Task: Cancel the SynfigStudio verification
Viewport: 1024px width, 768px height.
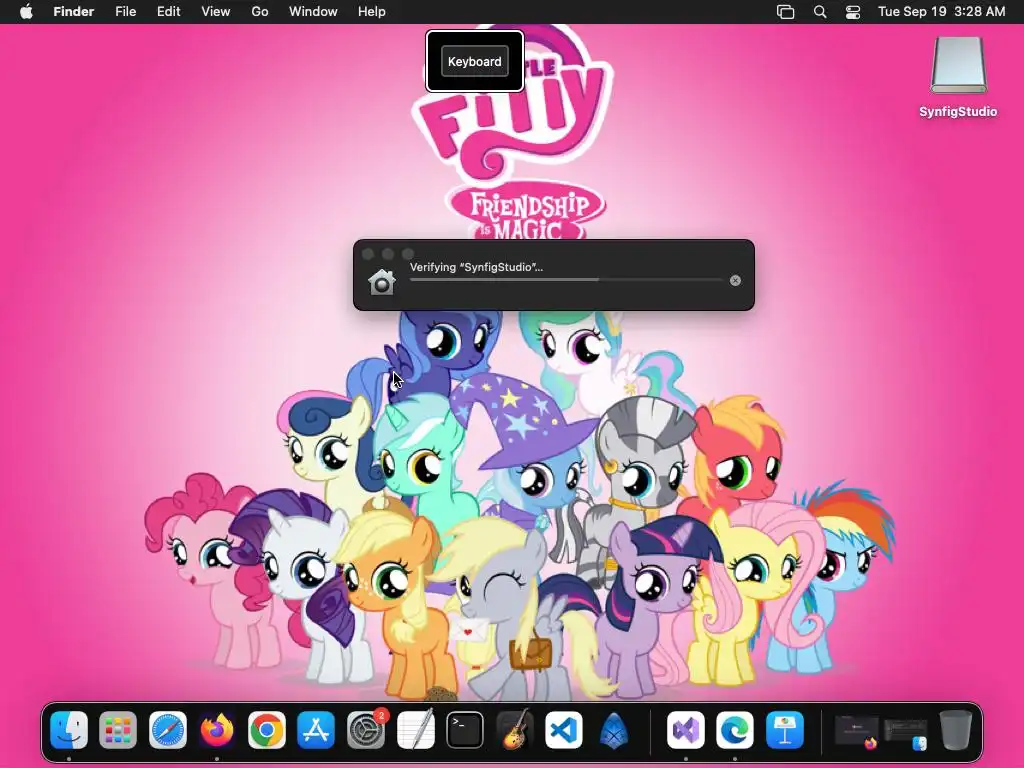Action: point(735,280)
